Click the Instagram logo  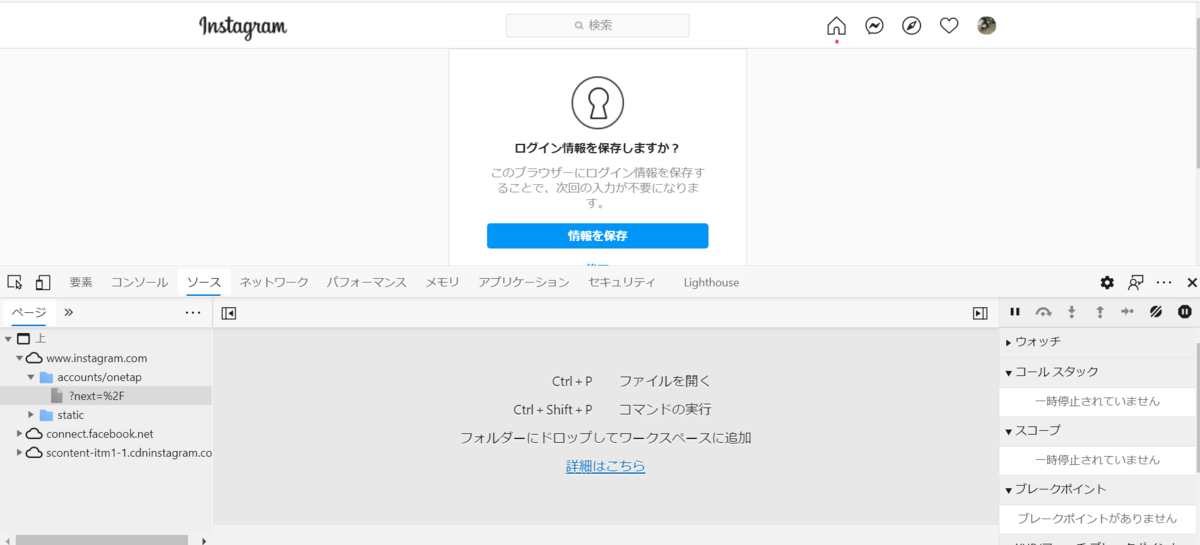[243, 27]
